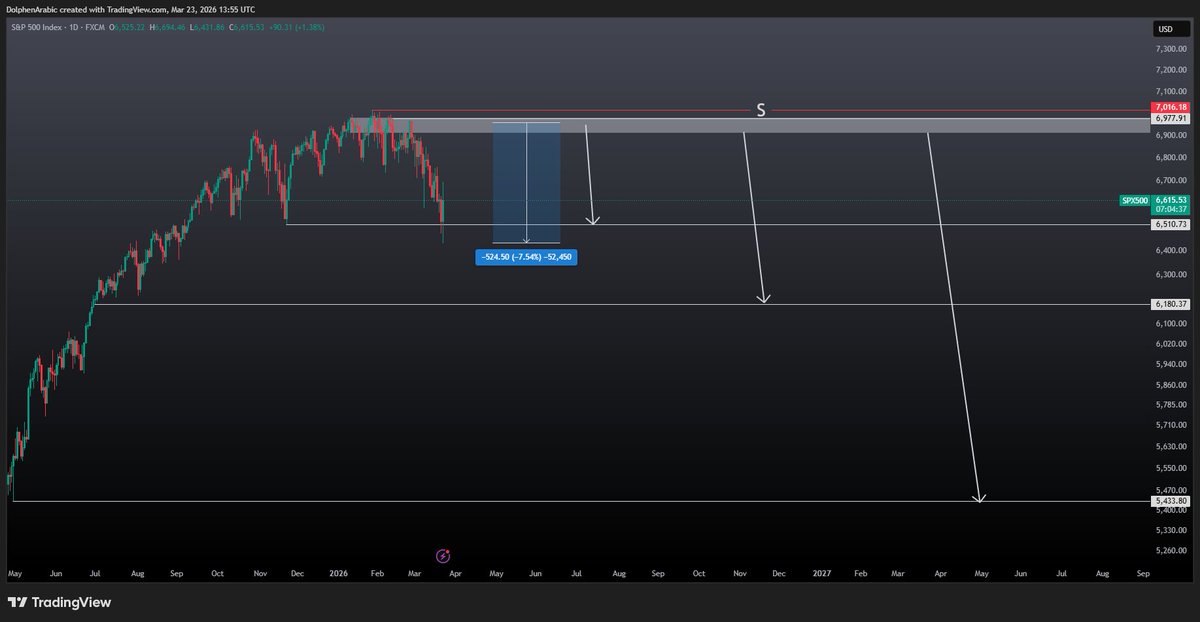Screen dimensions: 1200x622
Task: Click the current price 6,615.53 tag
Action: point(1170,200)
